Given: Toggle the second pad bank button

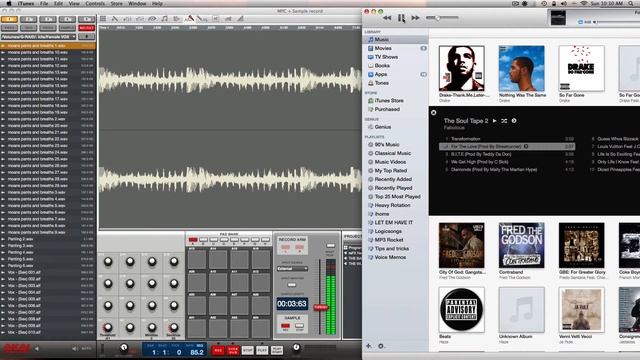Looking at the screenshot, I should (x=203, y=240).
